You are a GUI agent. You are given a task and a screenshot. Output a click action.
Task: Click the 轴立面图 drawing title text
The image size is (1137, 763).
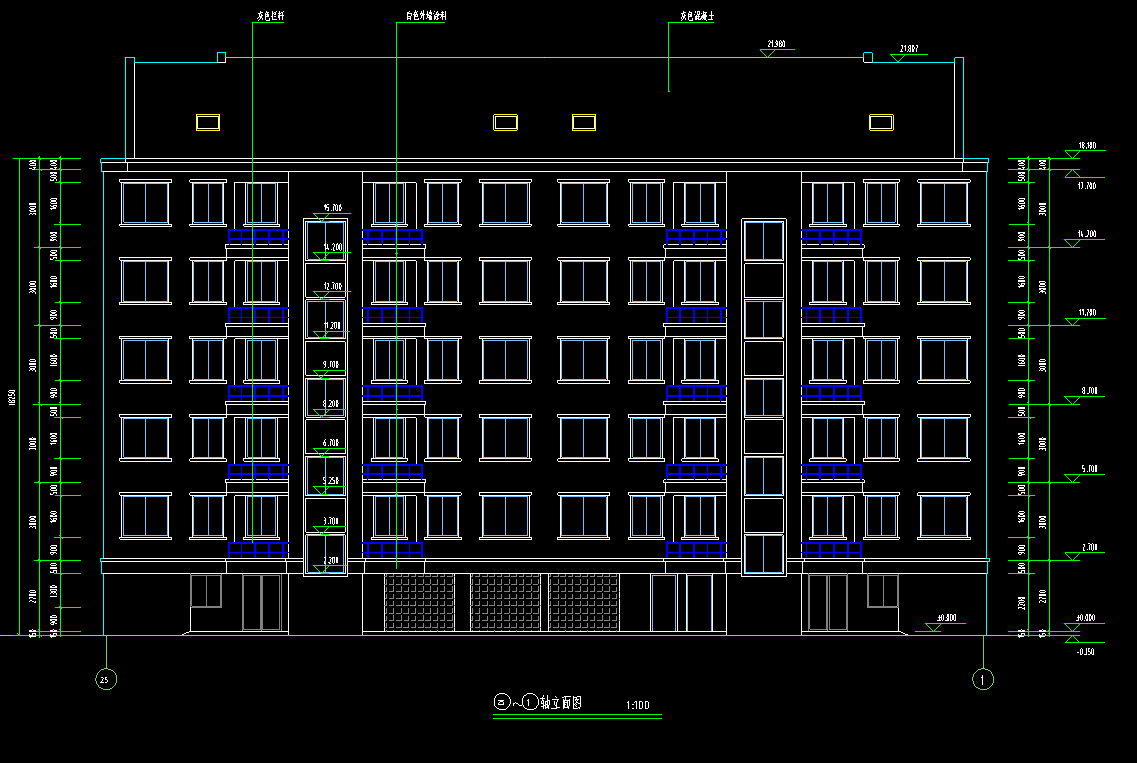(x=560, y=703)
